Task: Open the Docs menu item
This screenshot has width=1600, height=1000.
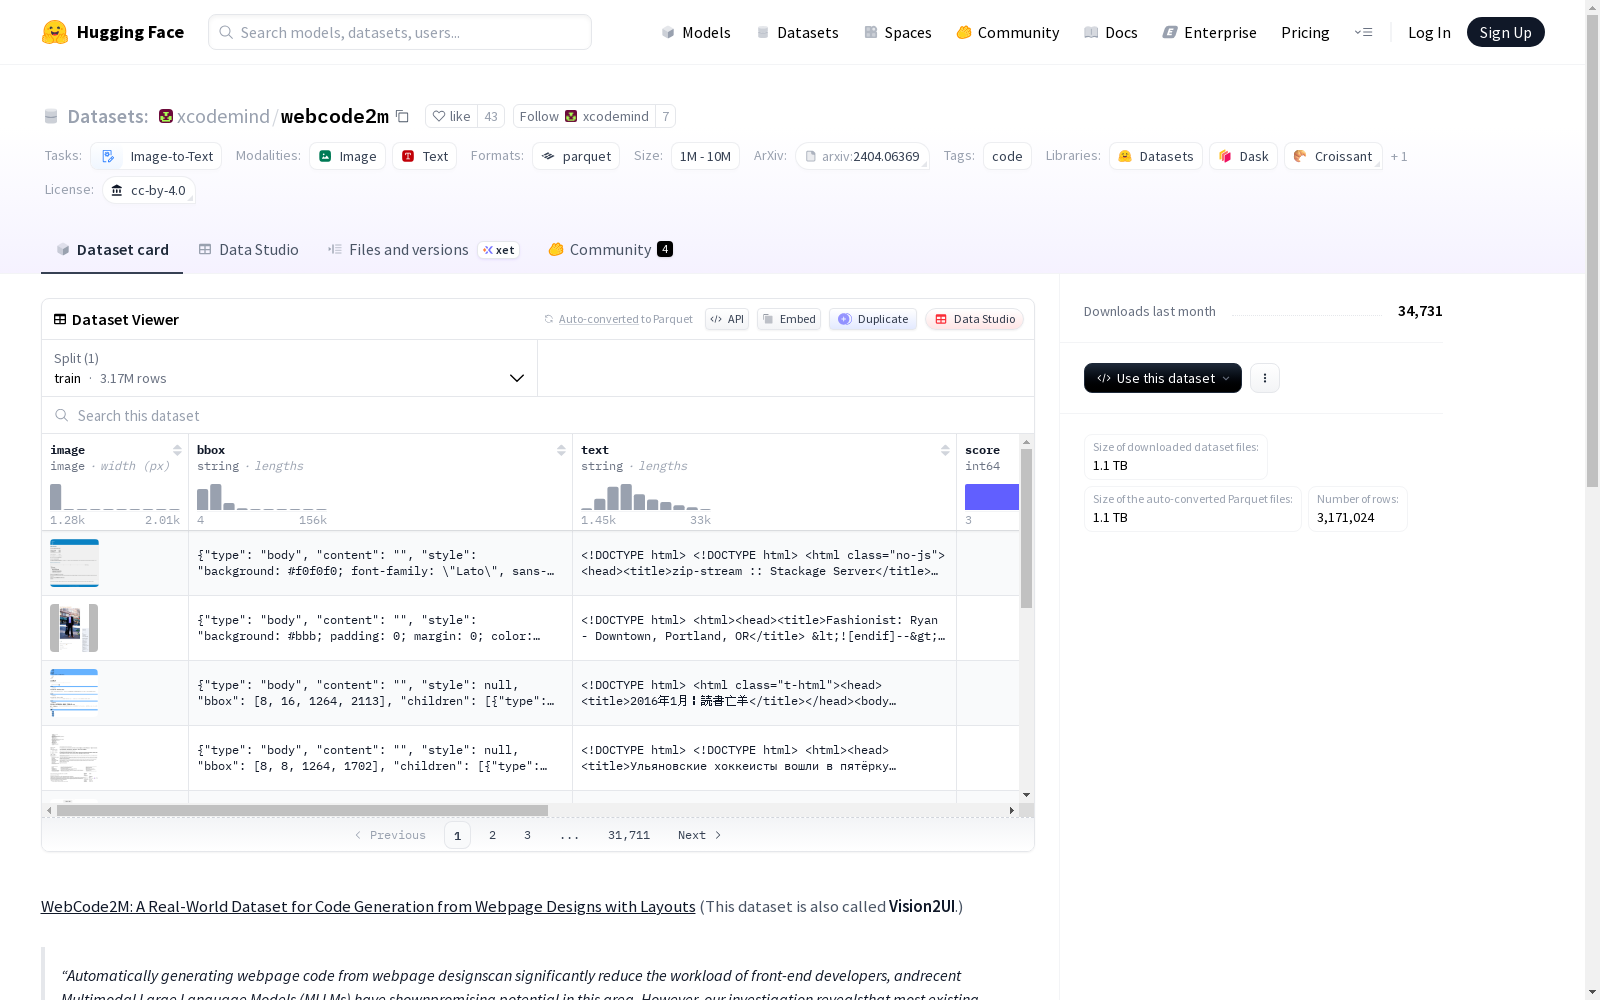Action: pos(1111,32)
